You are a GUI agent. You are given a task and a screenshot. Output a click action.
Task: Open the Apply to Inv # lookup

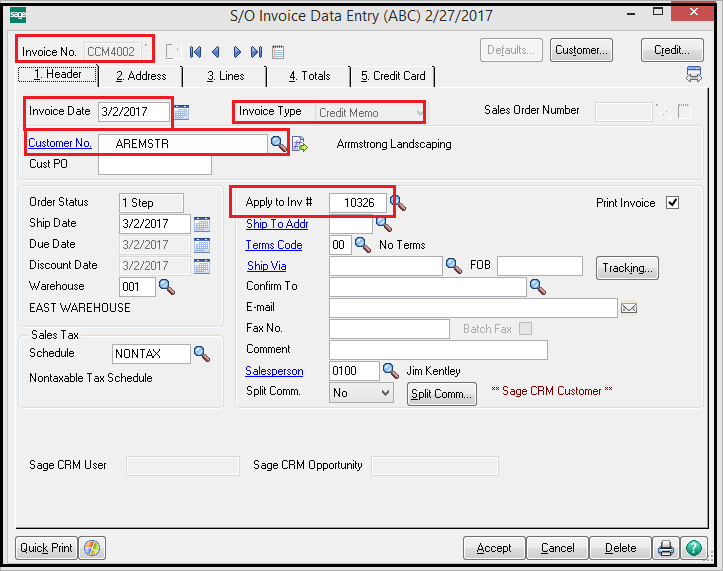(x=398, y=202)
